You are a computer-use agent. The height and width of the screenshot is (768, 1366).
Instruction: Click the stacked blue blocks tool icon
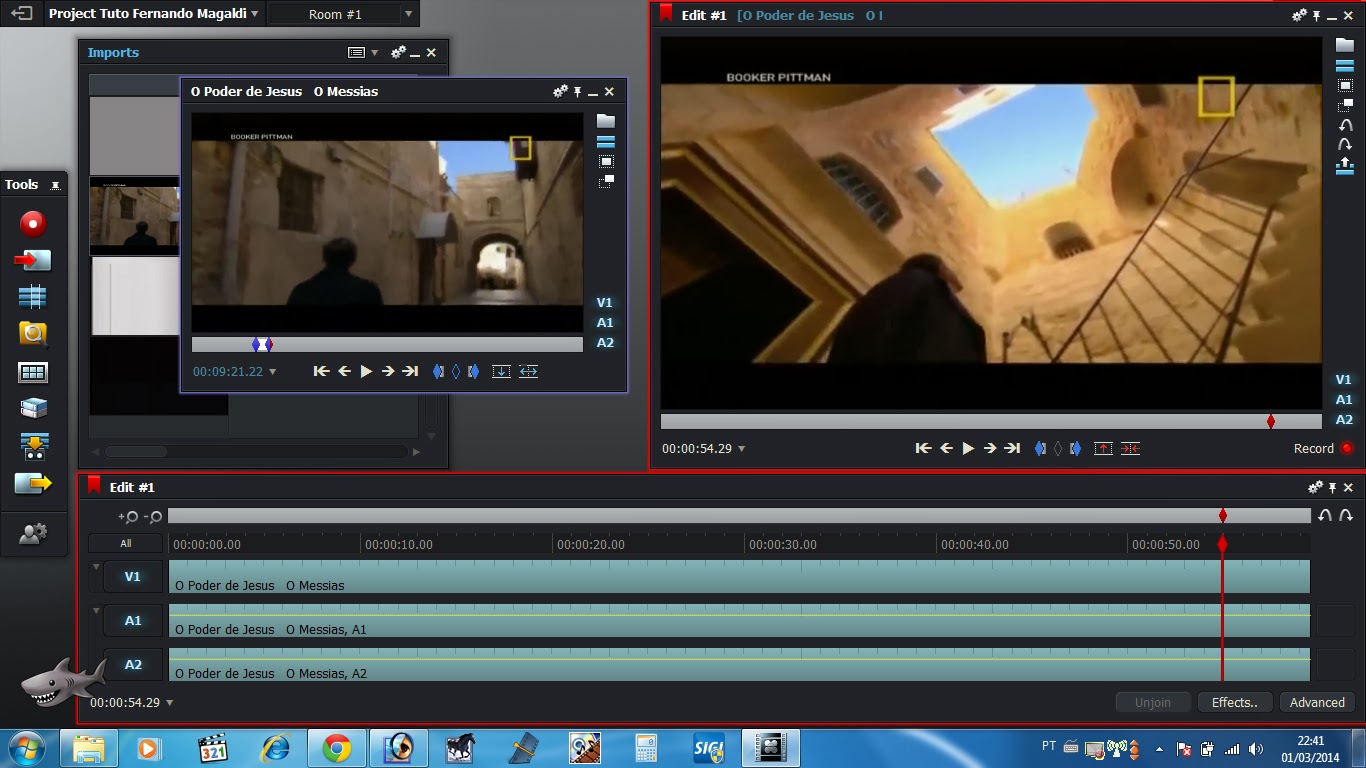tap(33, 408)
